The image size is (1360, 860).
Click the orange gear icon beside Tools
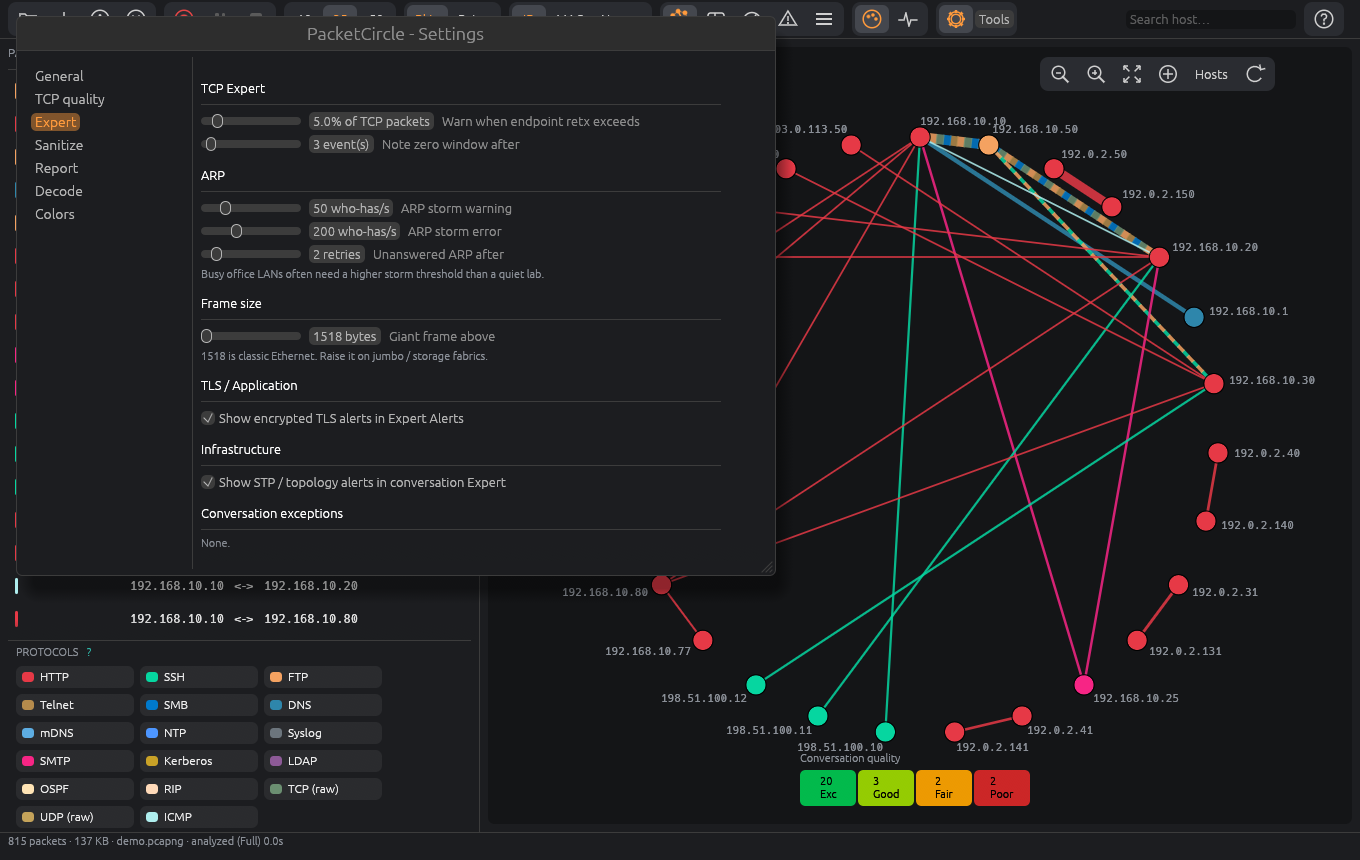pyautogui.click(x=955, y=19)
